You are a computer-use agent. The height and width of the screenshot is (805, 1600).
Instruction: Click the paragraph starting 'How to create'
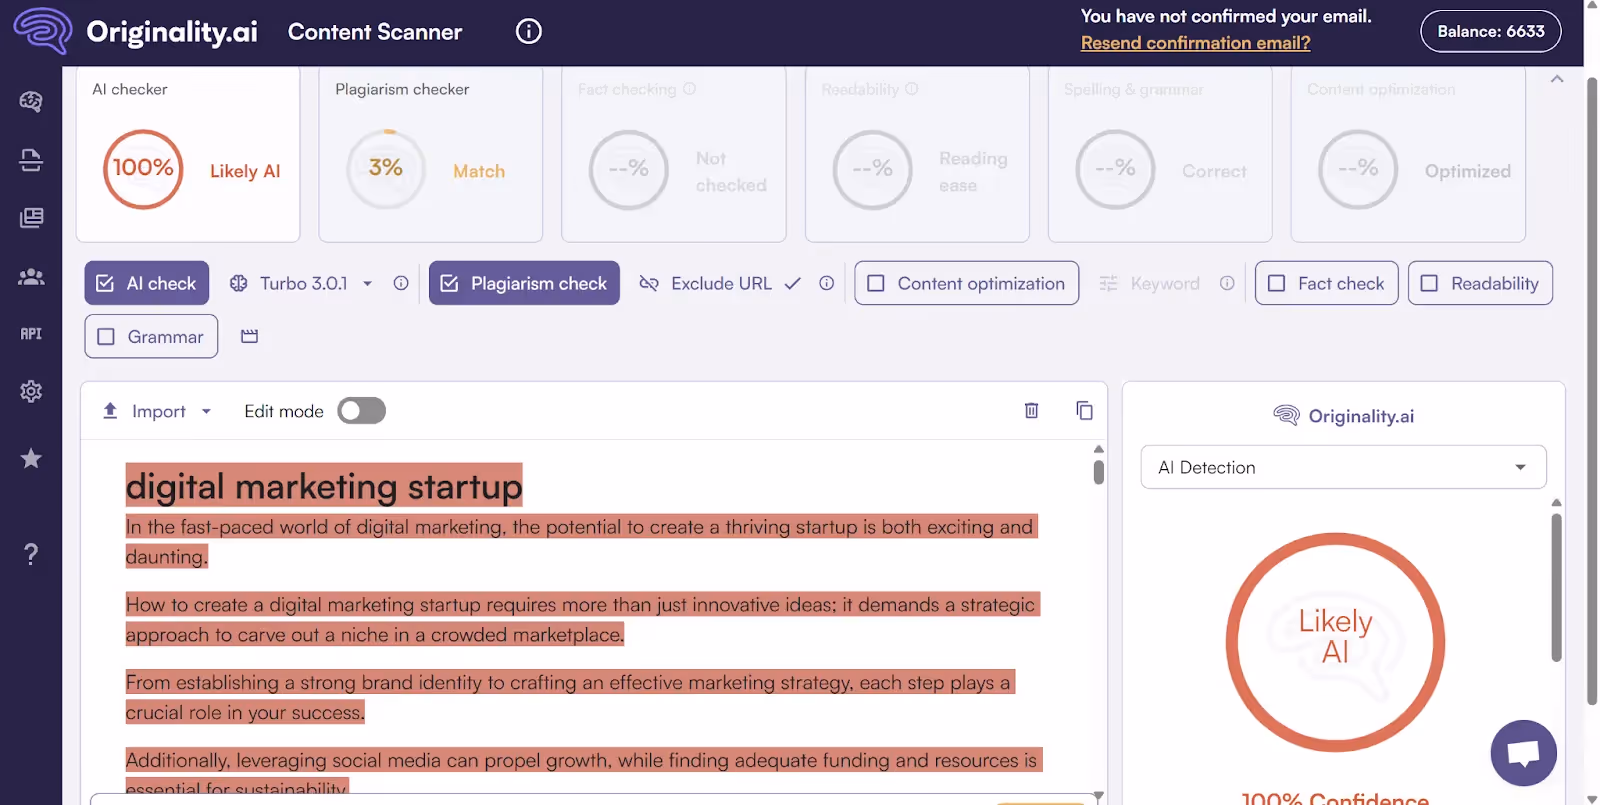pyautogui.click(x=583, y=620)
